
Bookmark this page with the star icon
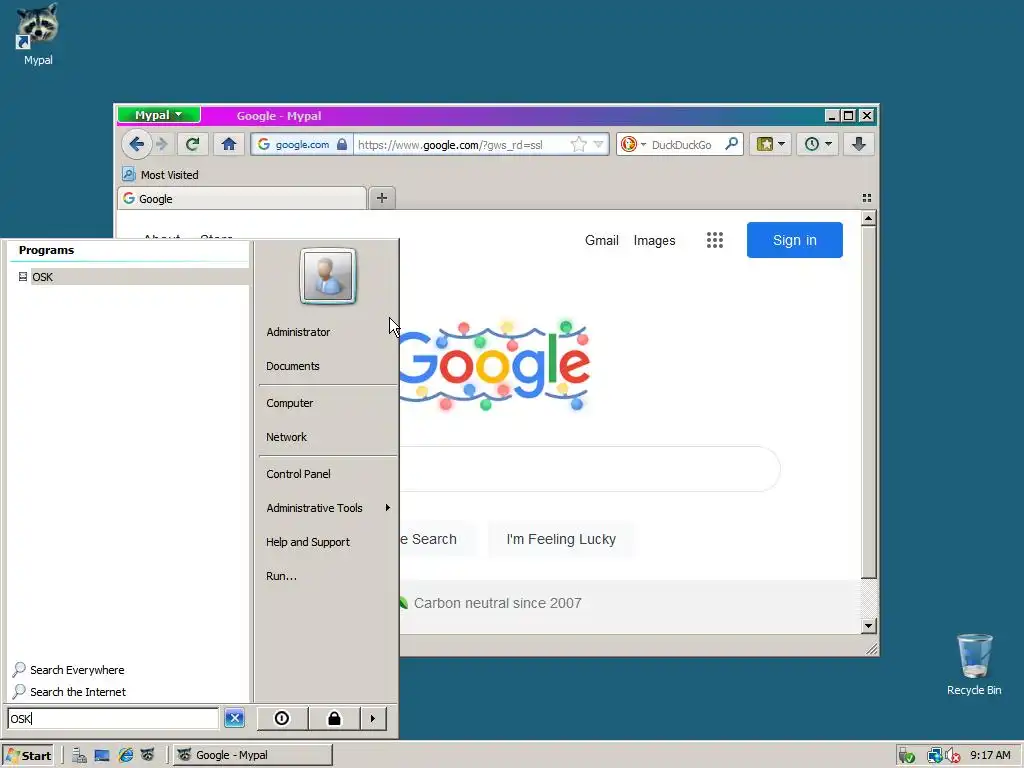(578, 144)
